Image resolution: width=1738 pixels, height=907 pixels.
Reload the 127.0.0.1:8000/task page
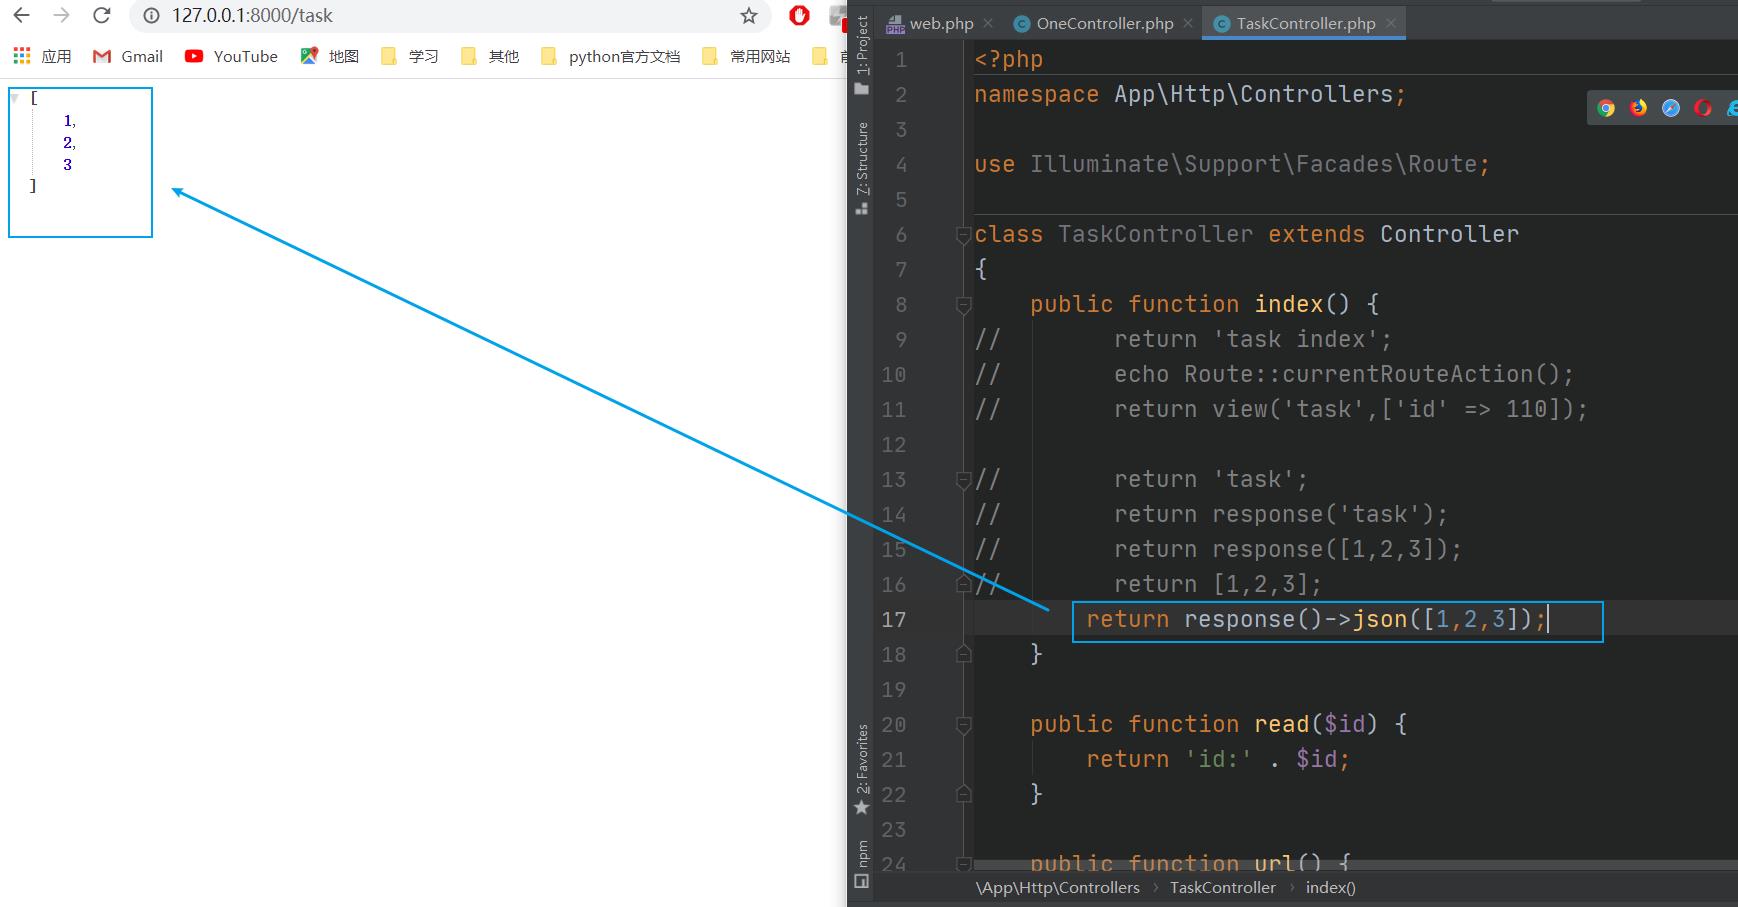[x=101, y=15]
